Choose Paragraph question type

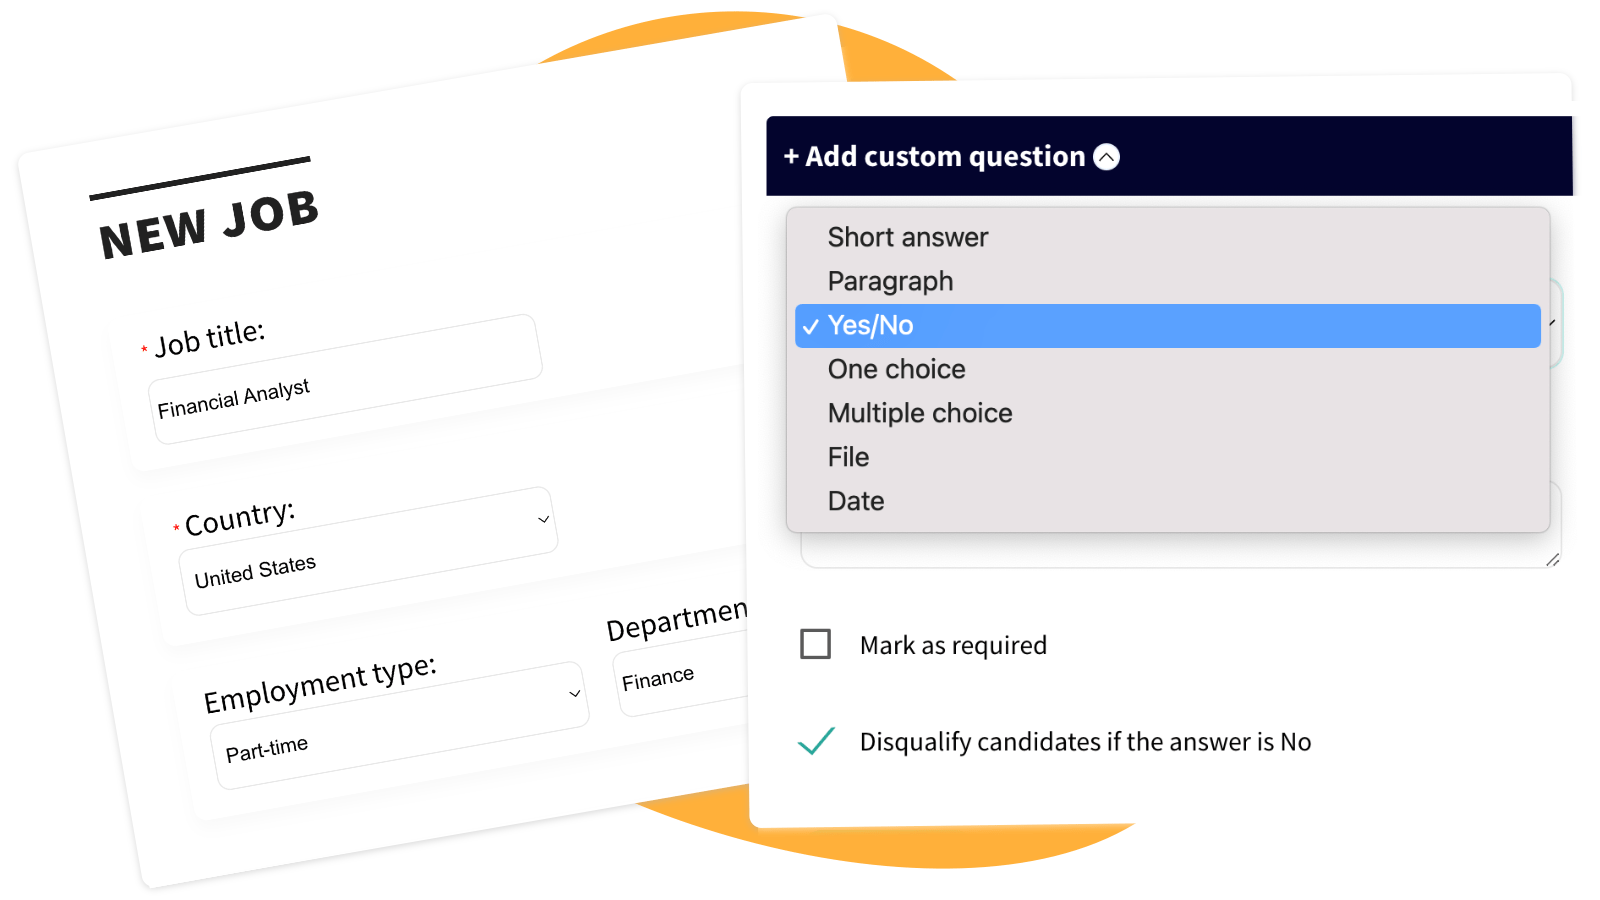point(890,282)
